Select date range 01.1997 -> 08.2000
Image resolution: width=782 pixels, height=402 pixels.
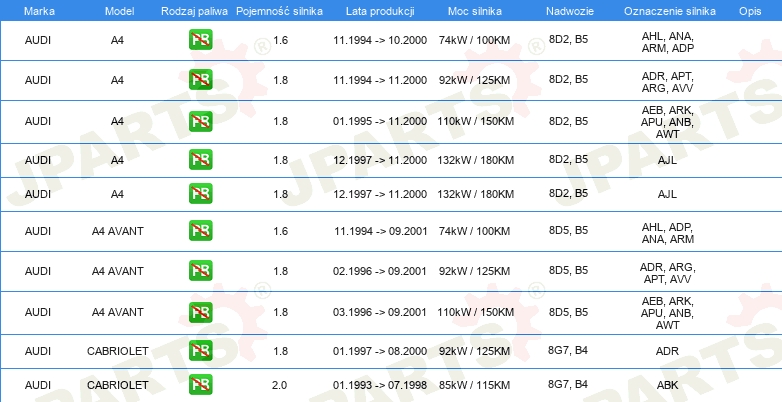click(380, 351)
